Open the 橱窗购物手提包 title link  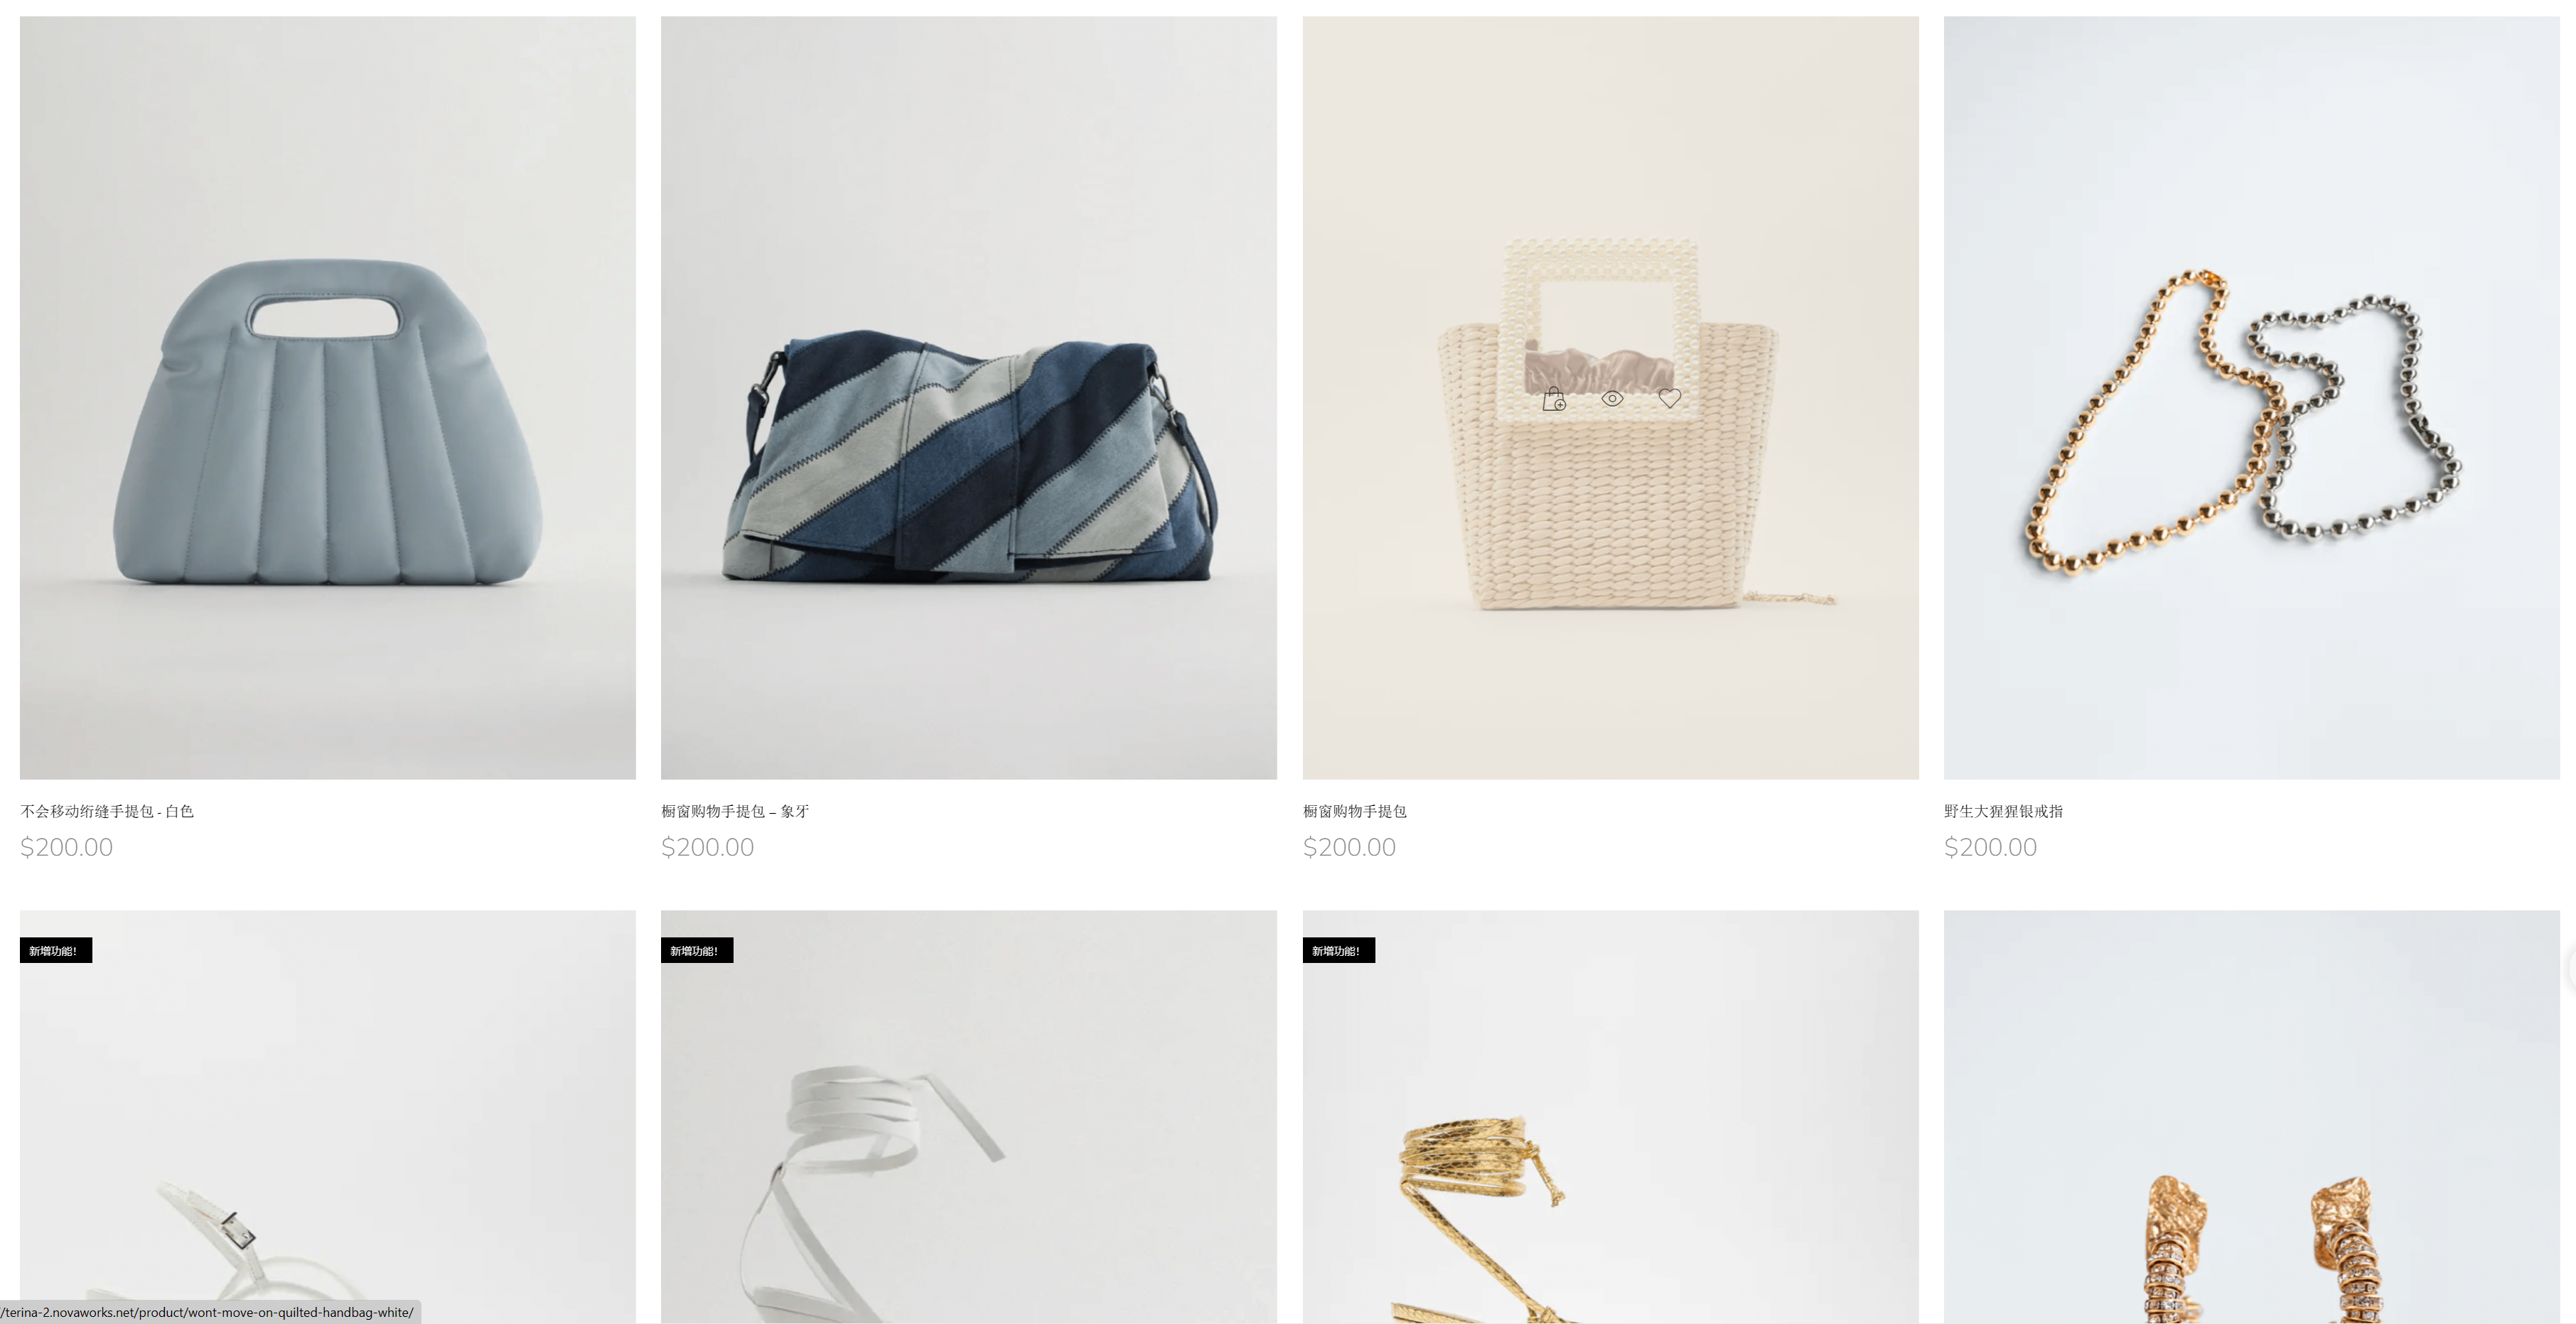click(x=1354, y=811)
